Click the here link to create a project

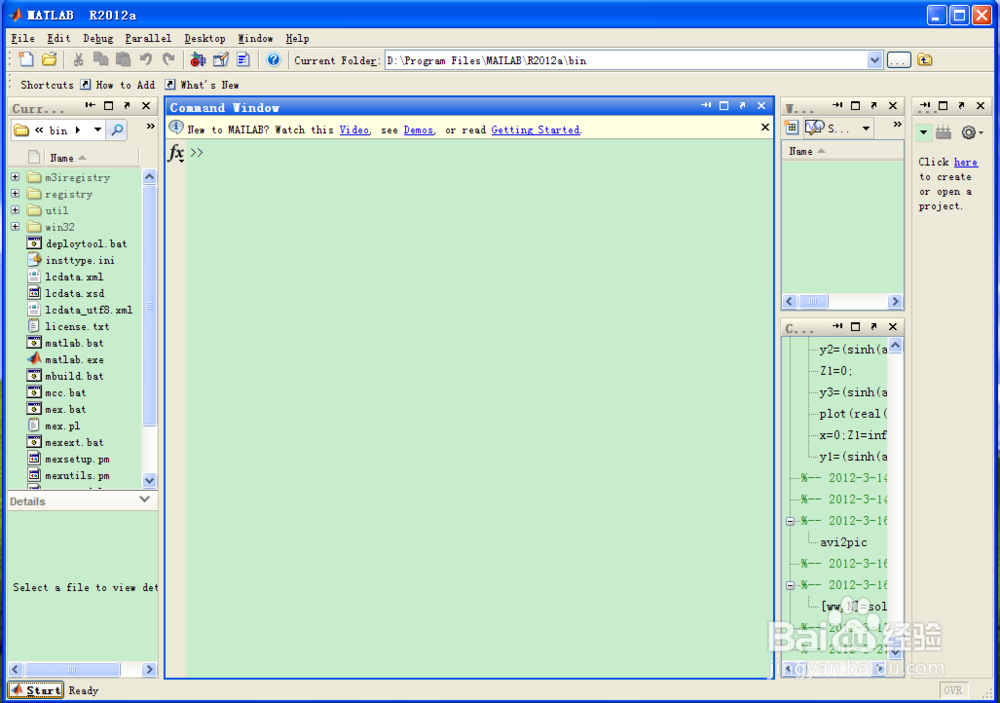pyautogui.click(x=966, y=162)
